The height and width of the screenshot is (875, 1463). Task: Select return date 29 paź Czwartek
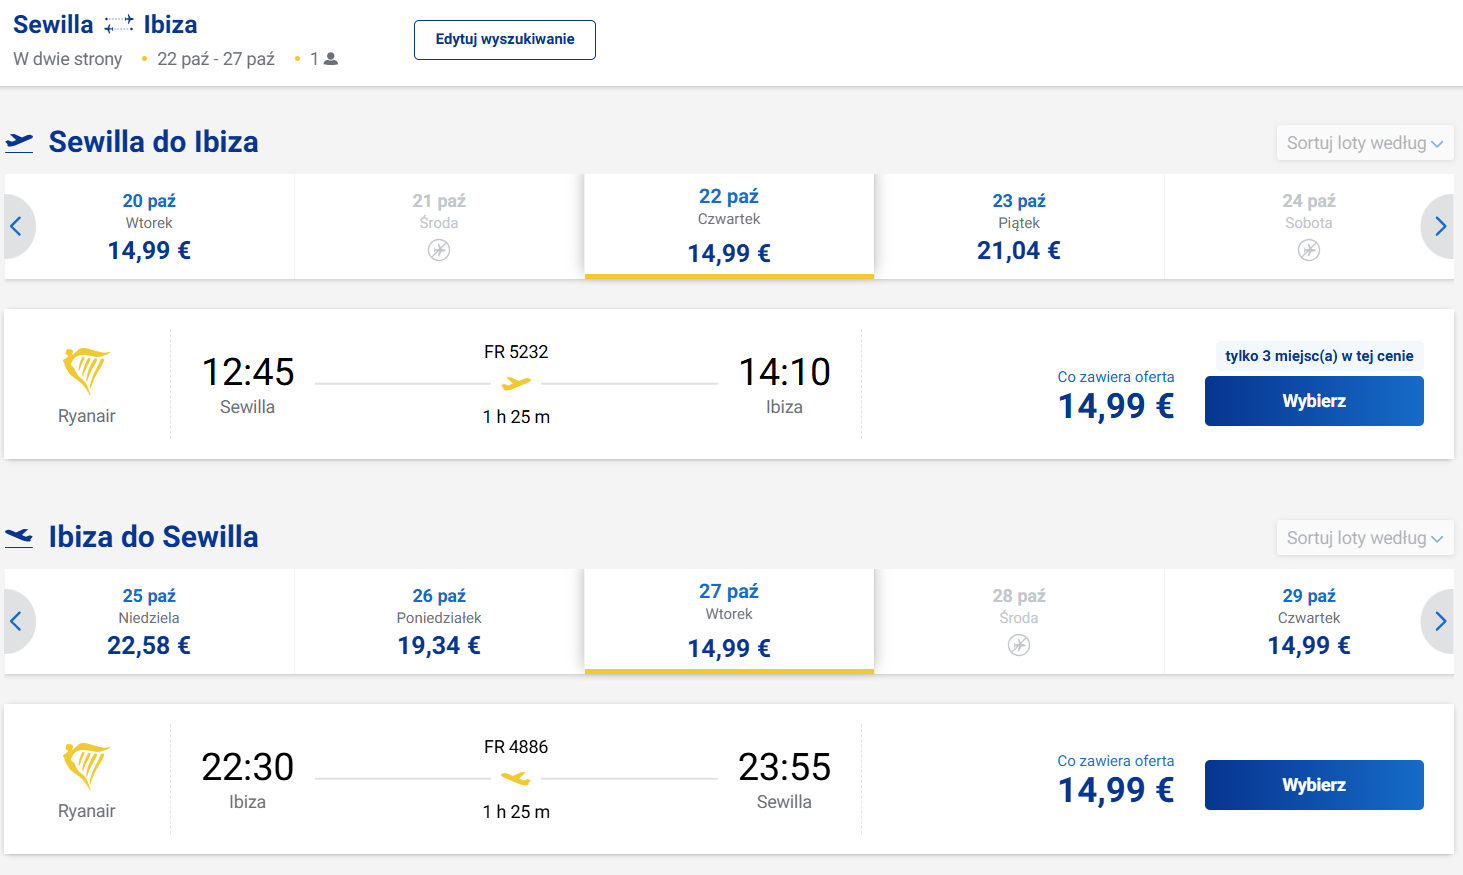pyautogui.click(x=1309, y=621)
